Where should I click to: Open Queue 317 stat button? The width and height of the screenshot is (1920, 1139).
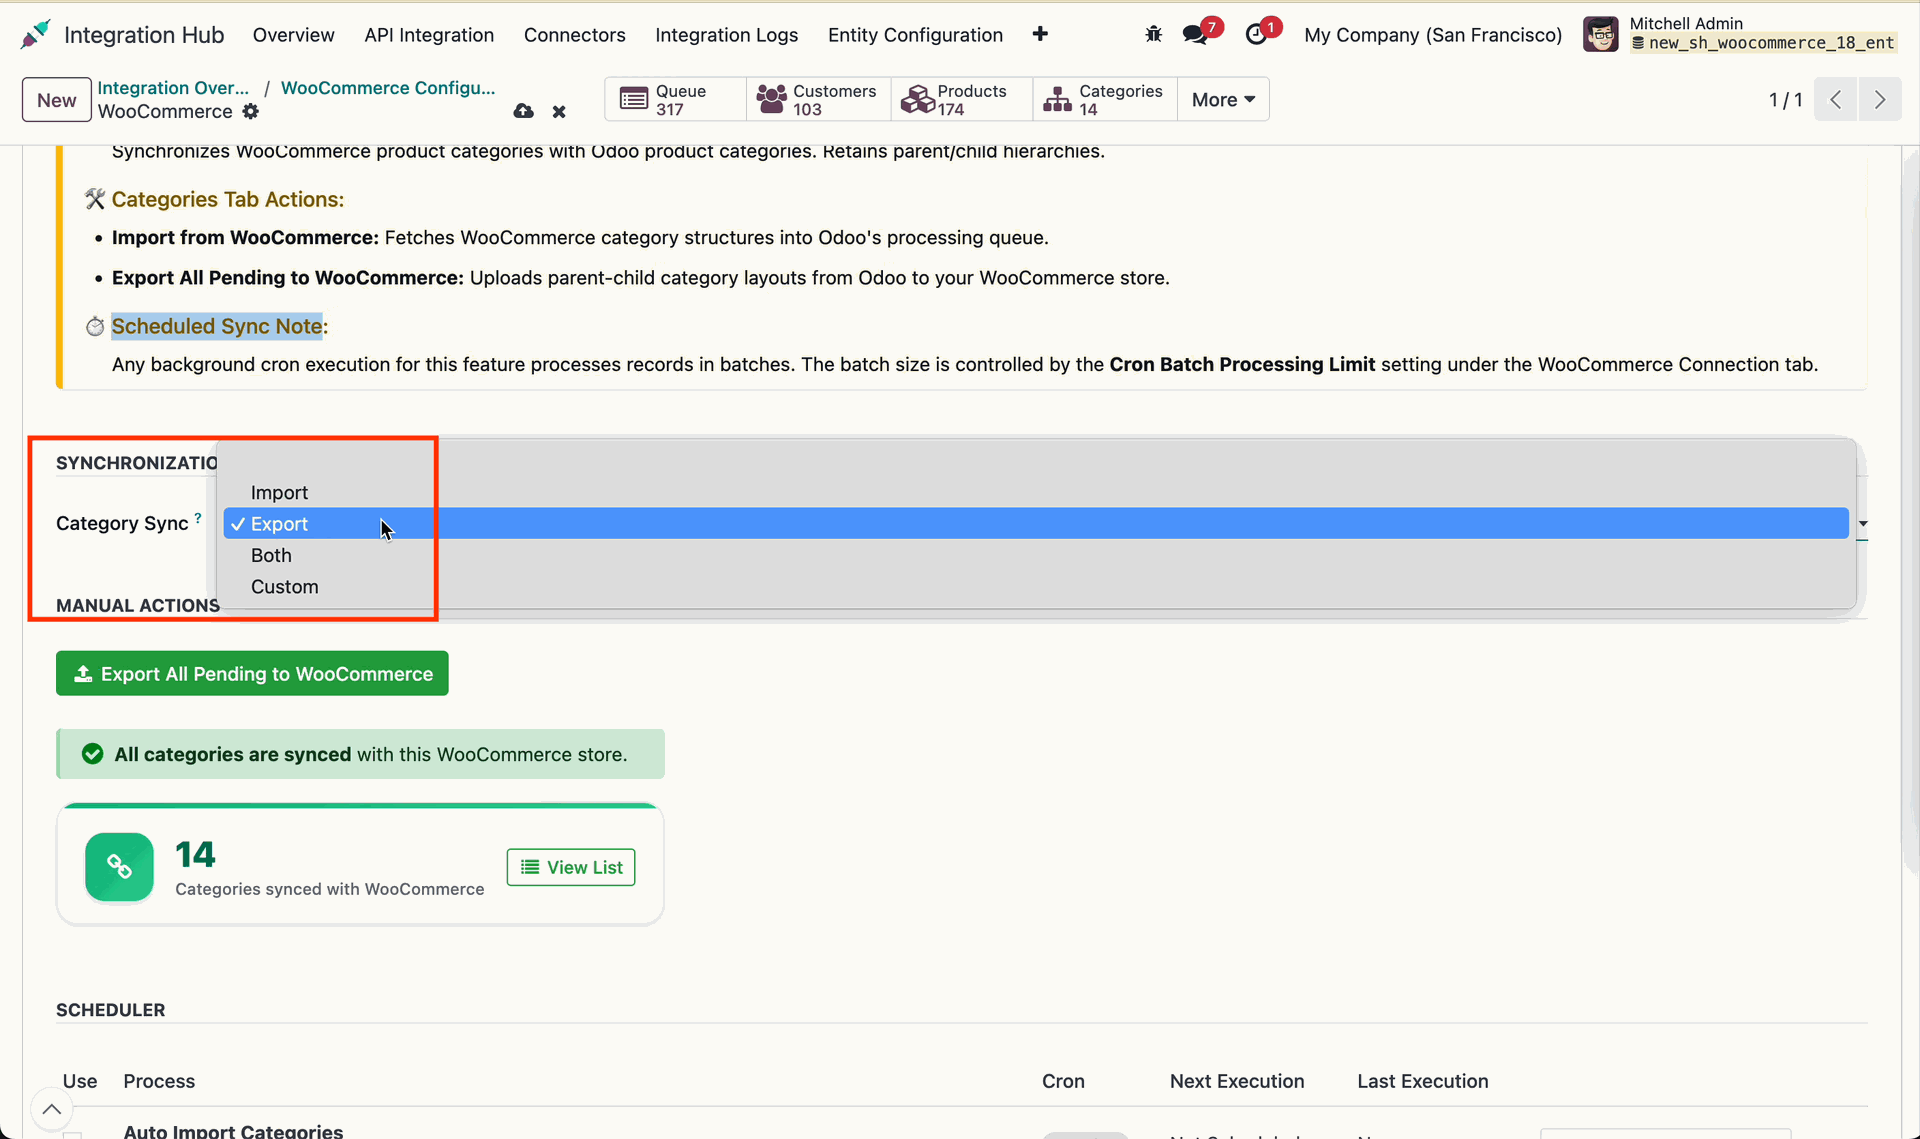[675, 99]
